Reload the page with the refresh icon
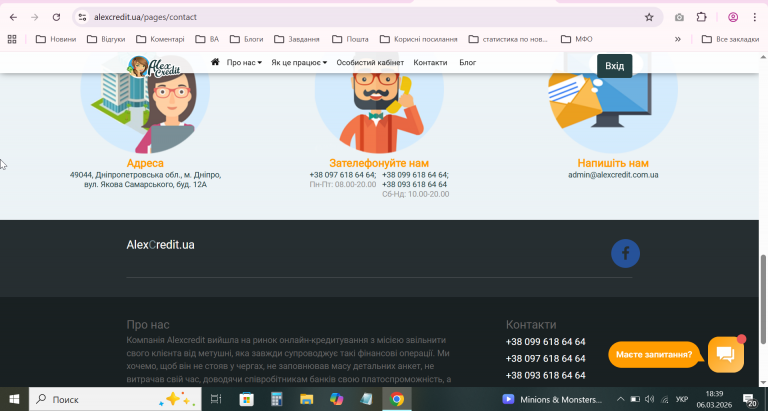Viewport: 768px width, 411px height. pos(56,17)
